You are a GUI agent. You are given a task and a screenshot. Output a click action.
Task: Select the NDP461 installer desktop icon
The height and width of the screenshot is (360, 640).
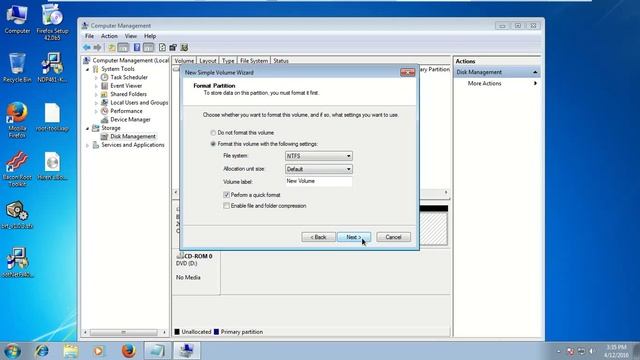(x=52, y=68)
